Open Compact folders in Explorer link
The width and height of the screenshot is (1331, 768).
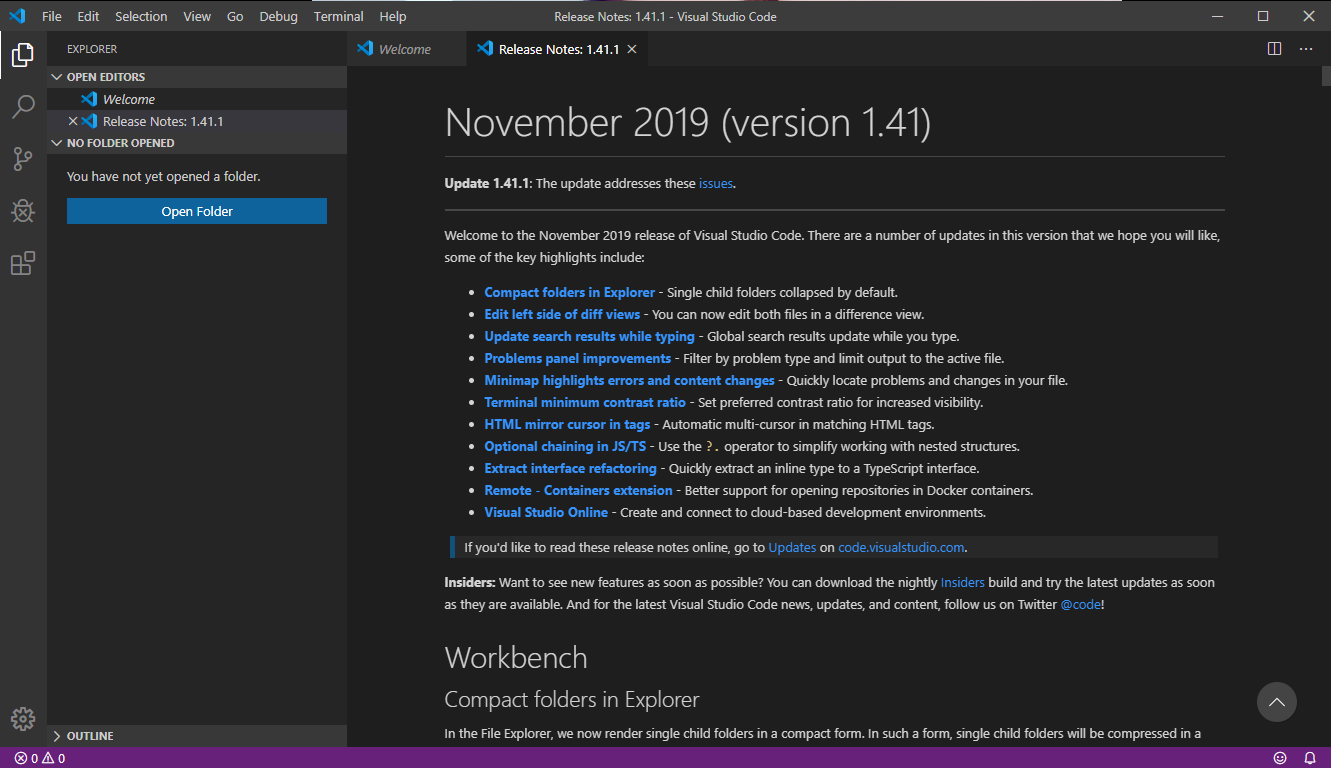tap(569, 292)
